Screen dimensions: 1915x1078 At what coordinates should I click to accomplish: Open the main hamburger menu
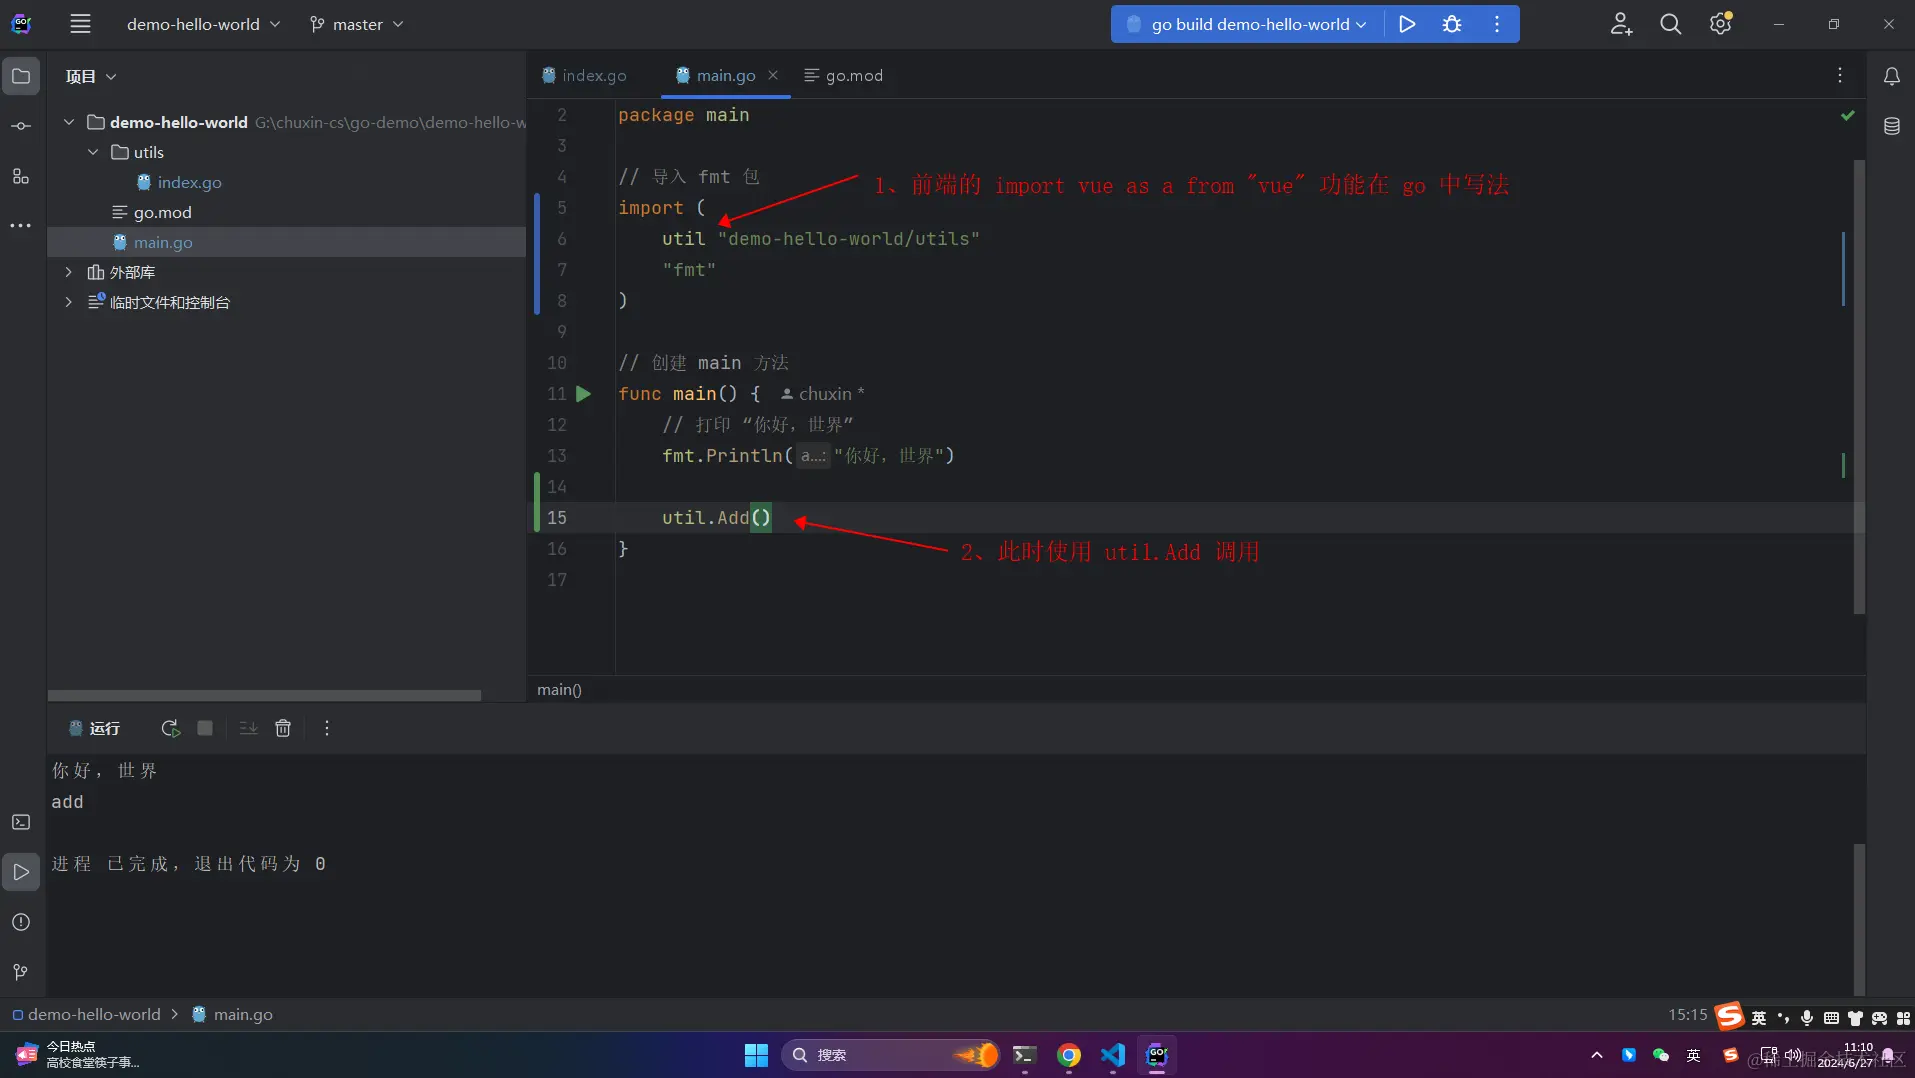click(80, 24)
